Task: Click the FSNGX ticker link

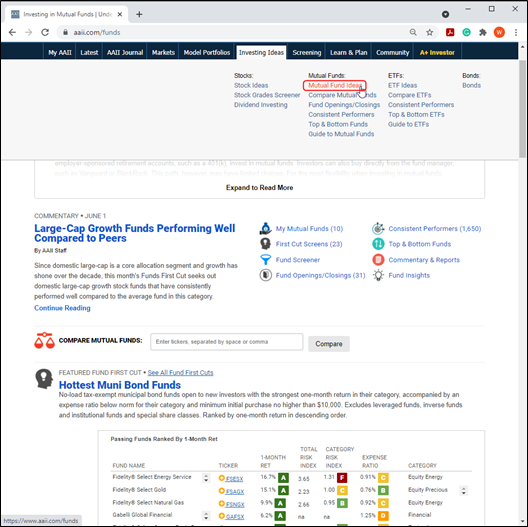Action: (x=235, y=504)
